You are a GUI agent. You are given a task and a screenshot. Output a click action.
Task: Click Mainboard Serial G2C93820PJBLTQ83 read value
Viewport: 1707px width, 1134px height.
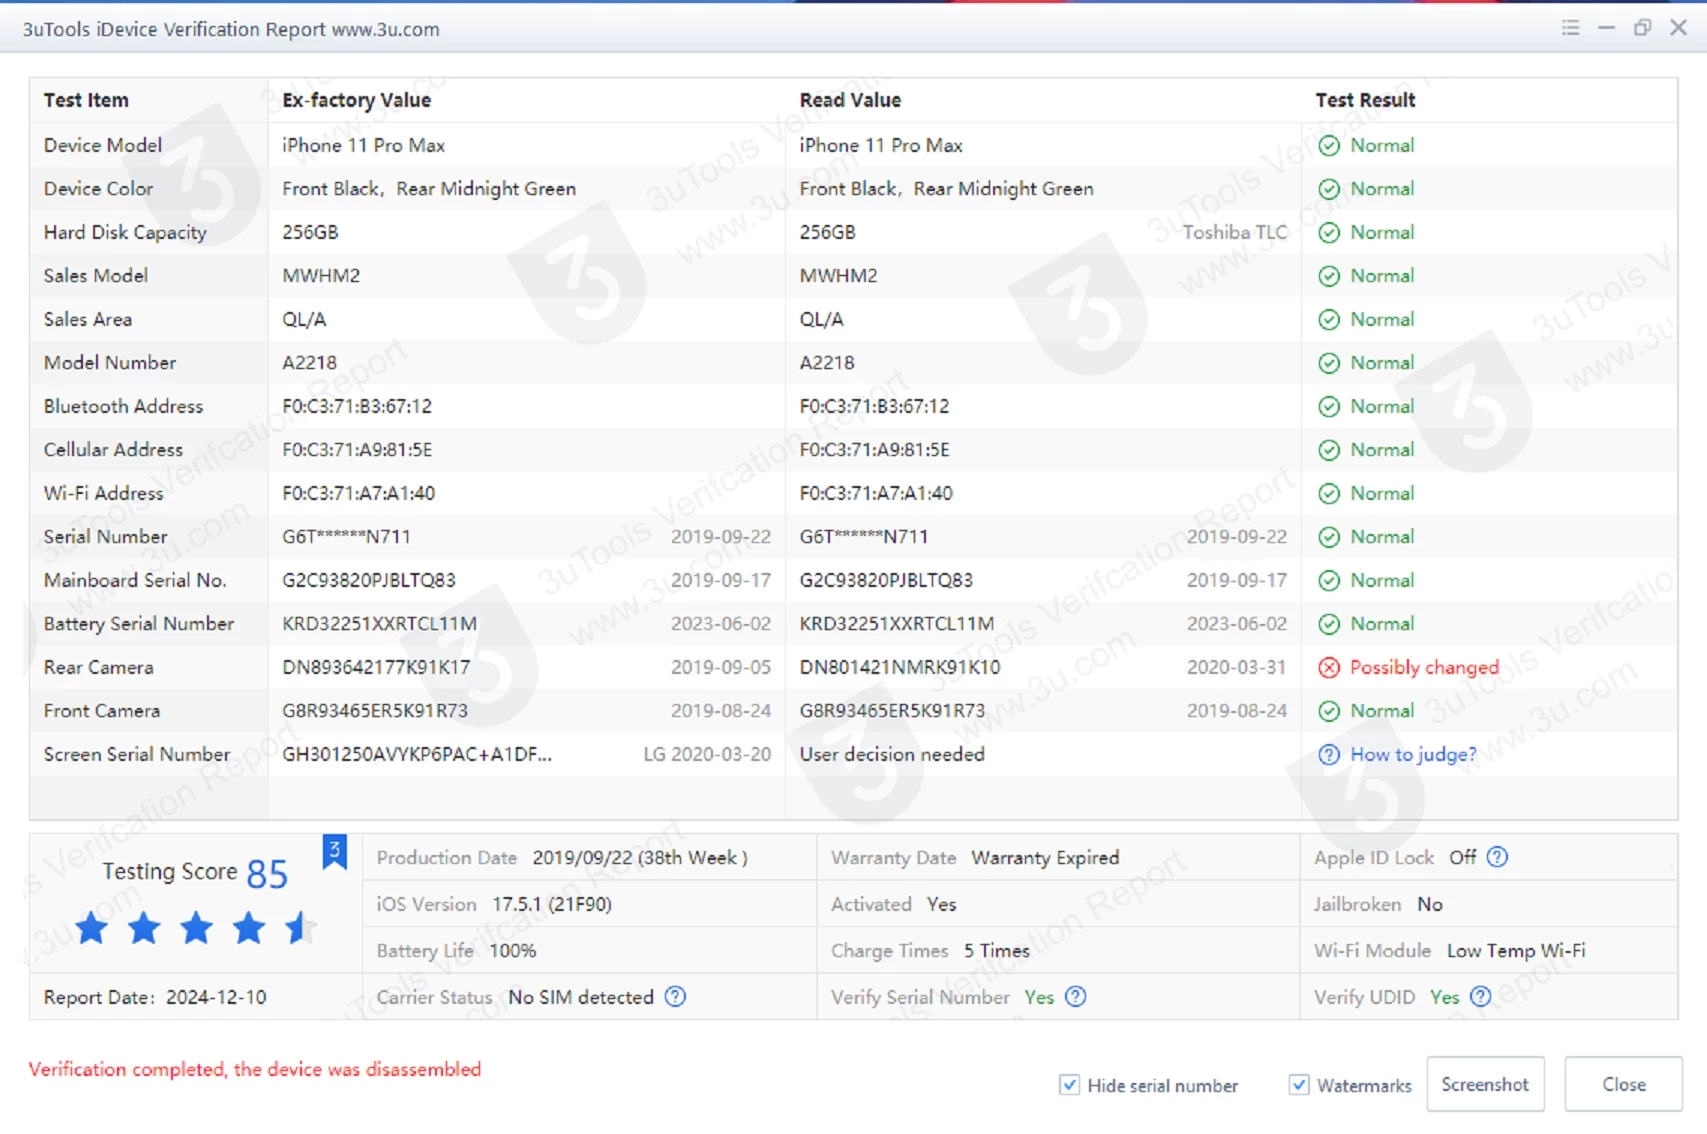tap(886, 581)
